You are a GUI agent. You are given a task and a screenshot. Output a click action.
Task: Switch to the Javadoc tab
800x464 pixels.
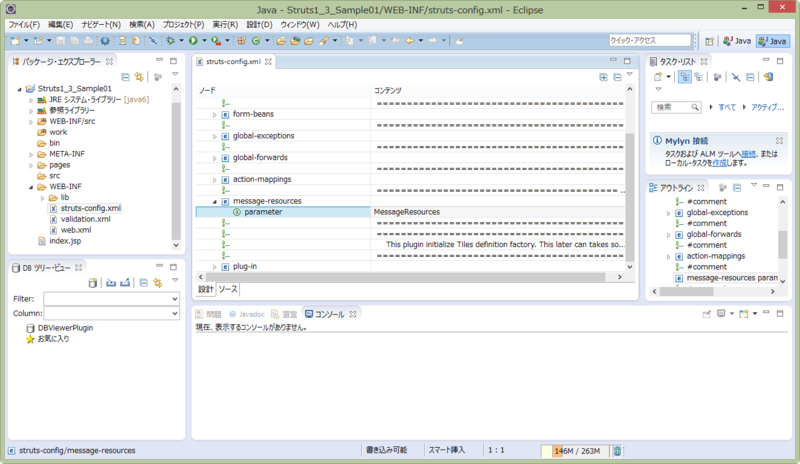tap(247, 314)
